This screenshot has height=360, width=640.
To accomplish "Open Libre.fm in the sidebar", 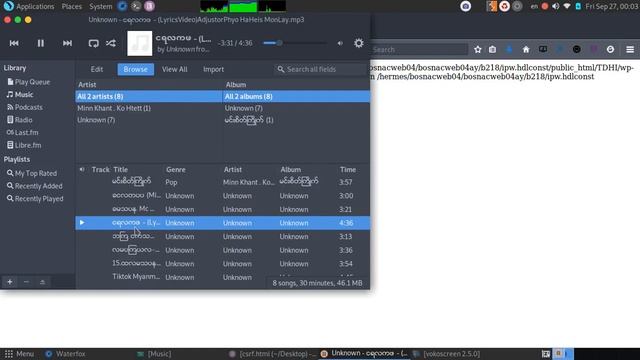I will click(x=24, y=145).
